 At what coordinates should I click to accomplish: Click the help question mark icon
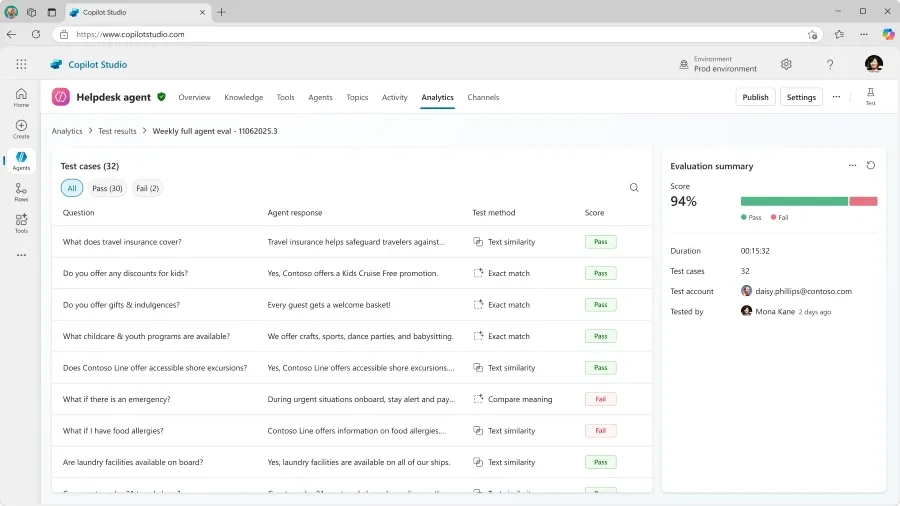coord(830,64)
